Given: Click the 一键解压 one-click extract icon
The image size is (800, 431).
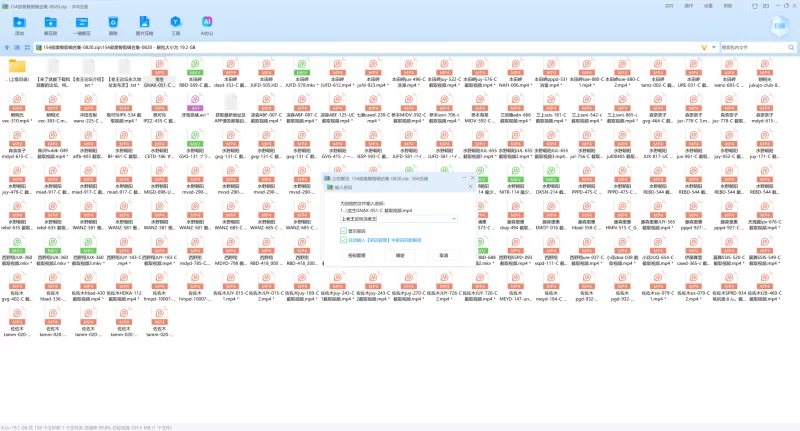Looking at the screenshot, I should 82,22.
